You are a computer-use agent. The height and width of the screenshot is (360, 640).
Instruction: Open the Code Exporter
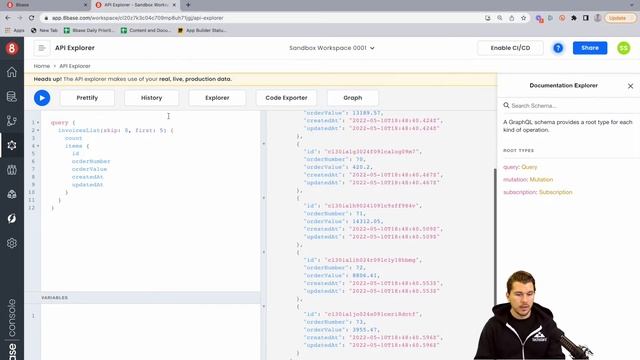tap(286, 98)
